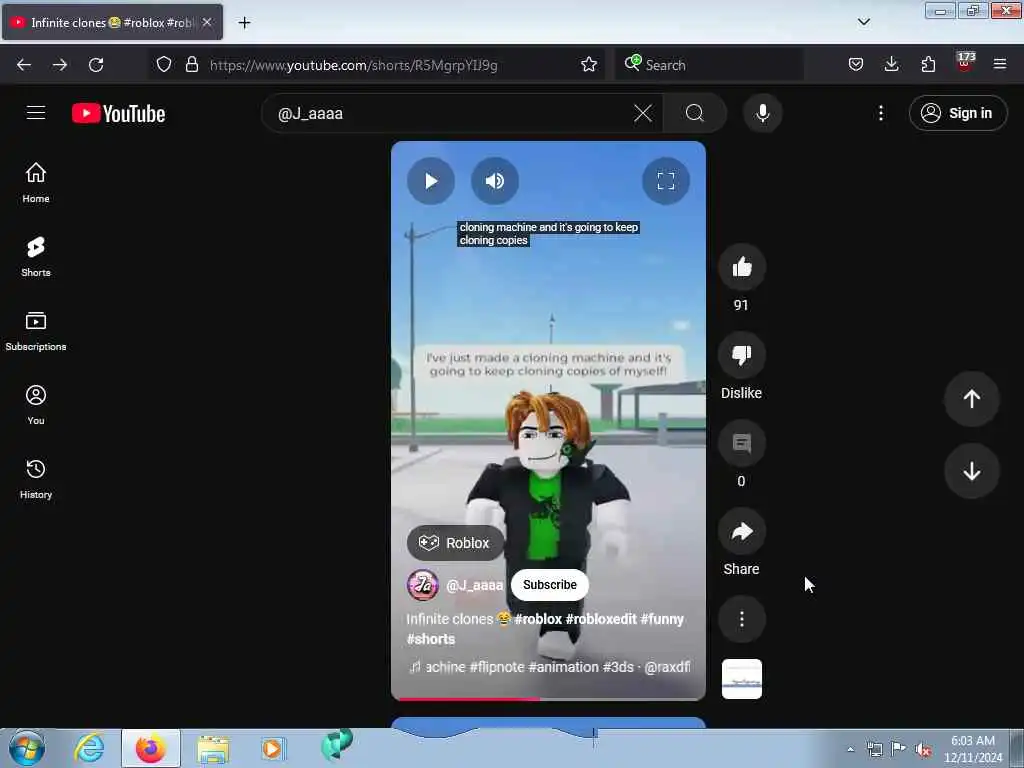
Task: Open the Short's more actions menu
Action: tap(741, 619)
